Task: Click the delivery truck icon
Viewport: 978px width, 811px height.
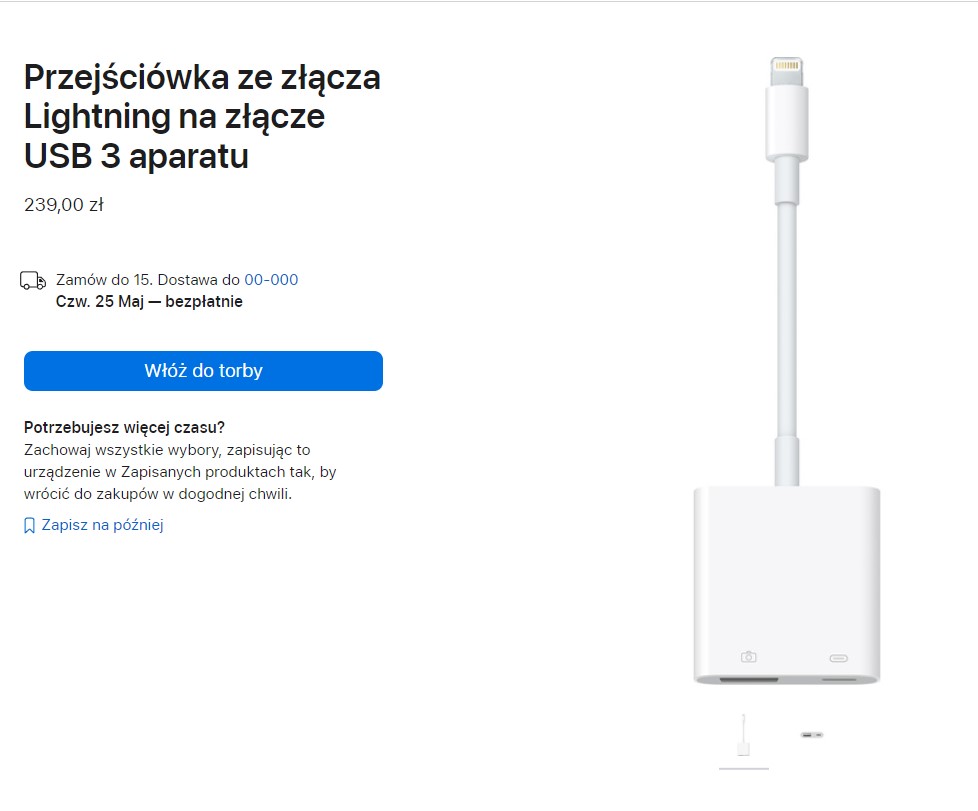Action: [x=33, y=281]
